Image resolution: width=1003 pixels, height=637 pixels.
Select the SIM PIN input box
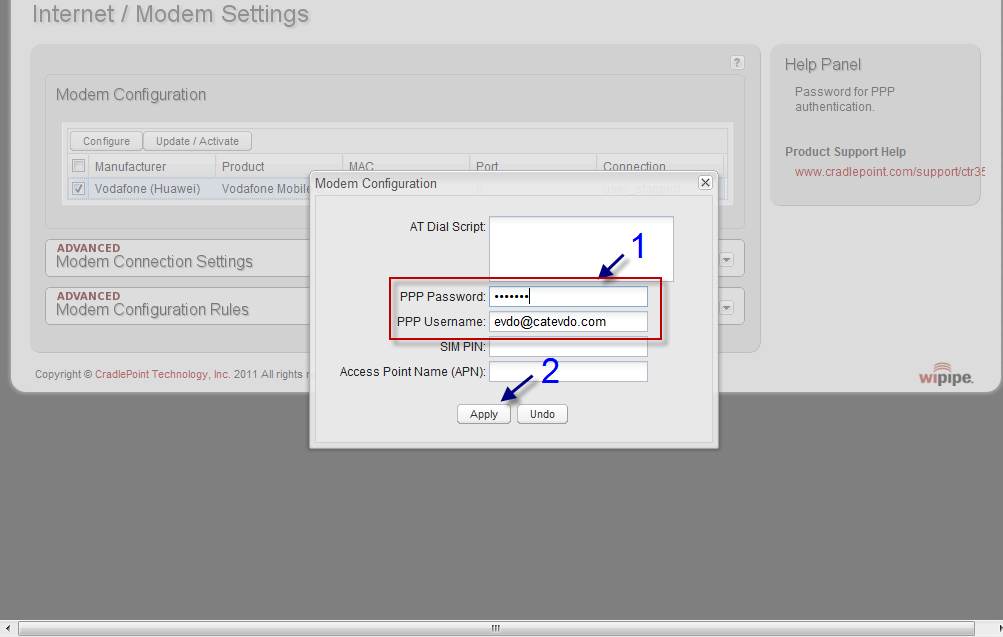point(569,347)
